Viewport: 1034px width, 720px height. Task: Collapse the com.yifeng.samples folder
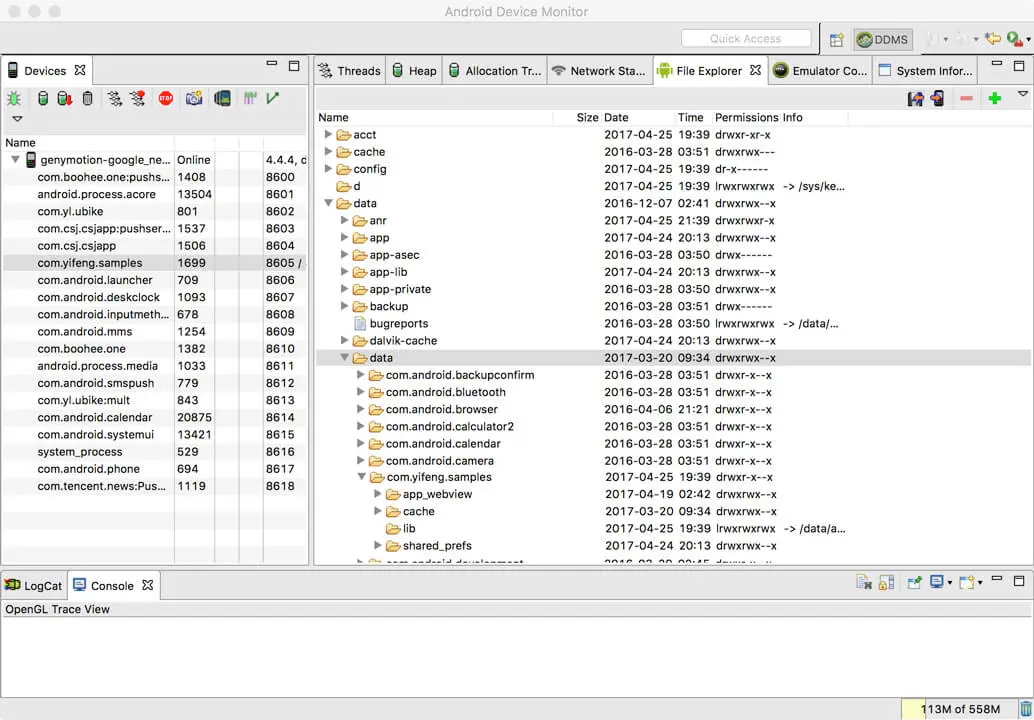coord(361,477)
